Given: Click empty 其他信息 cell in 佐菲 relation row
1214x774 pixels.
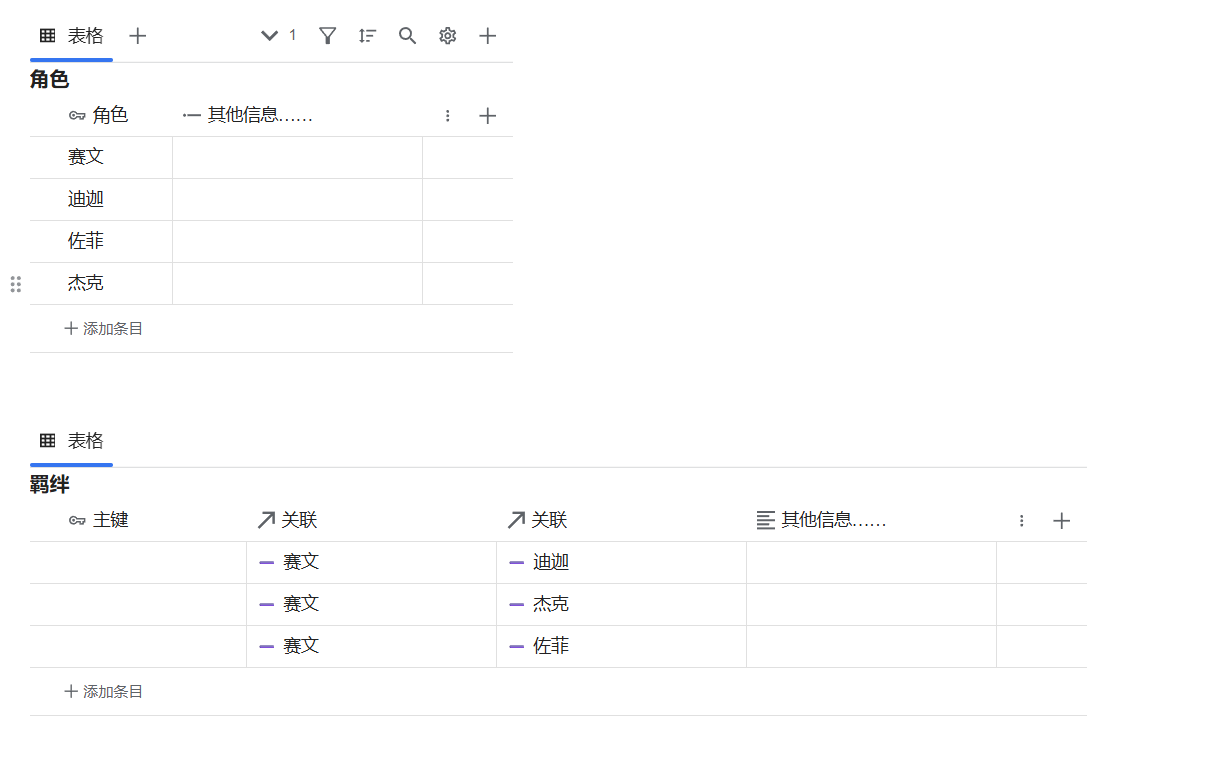Looking at the screenshot, I should point(872,647).
